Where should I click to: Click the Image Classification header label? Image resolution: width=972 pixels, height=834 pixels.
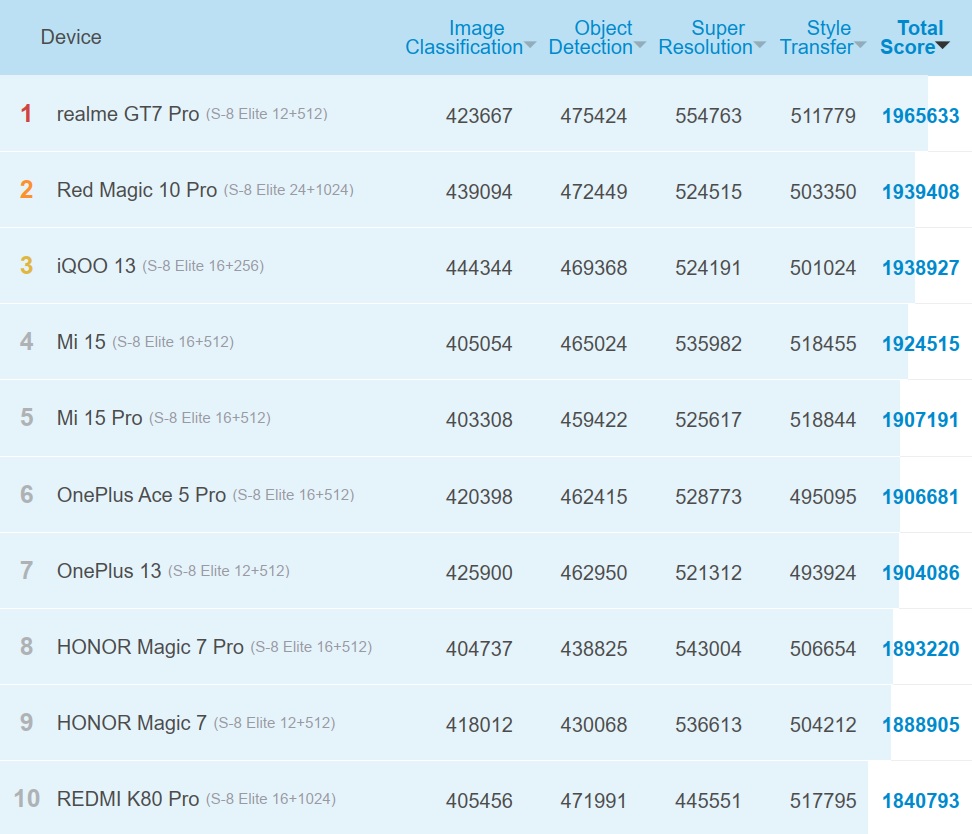click(x=464, y=38)
